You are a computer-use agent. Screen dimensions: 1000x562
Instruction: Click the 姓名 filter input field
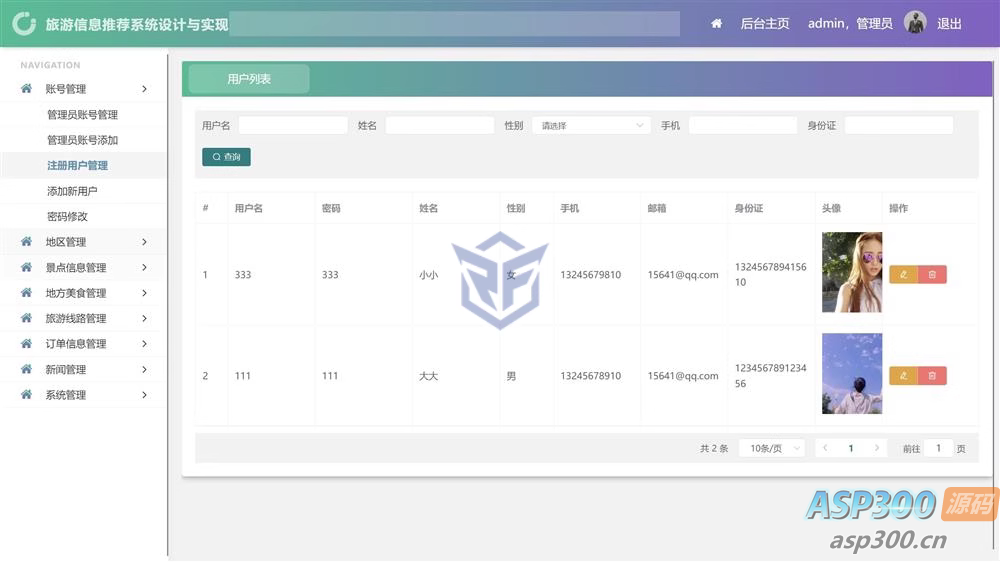439,126
